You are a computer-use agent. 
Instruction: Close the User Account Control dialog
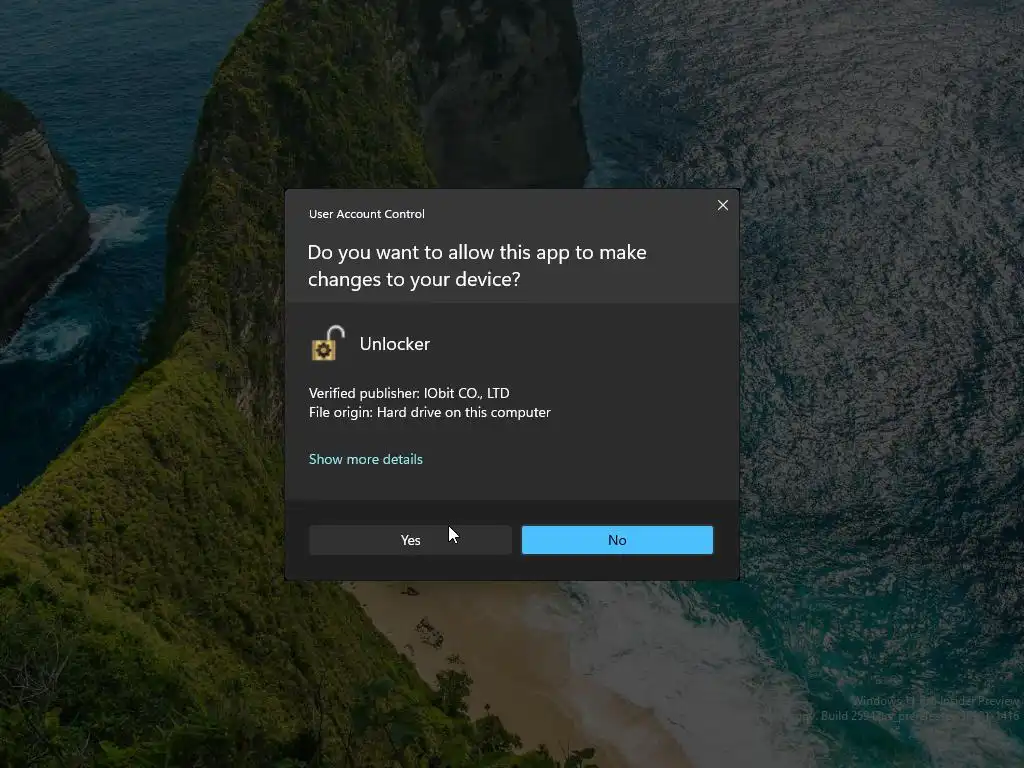[723, 205]
